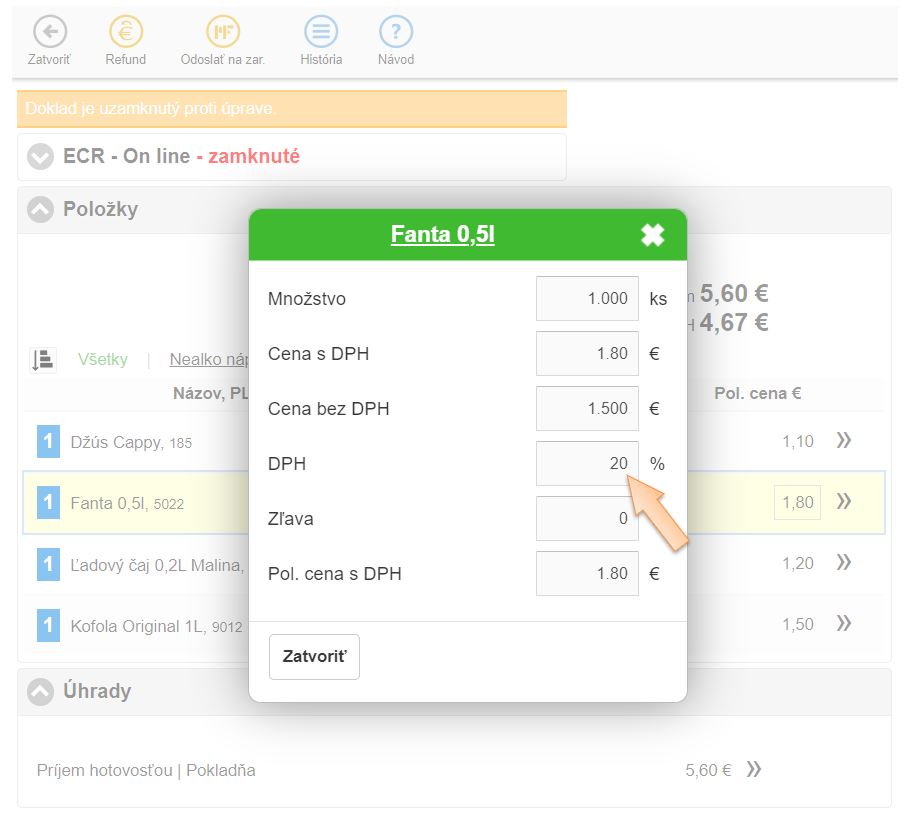This screenshot has width=910, height=823.
Task: Open details arrow for Kofola Original 1L
Action: tap(844, 624)
